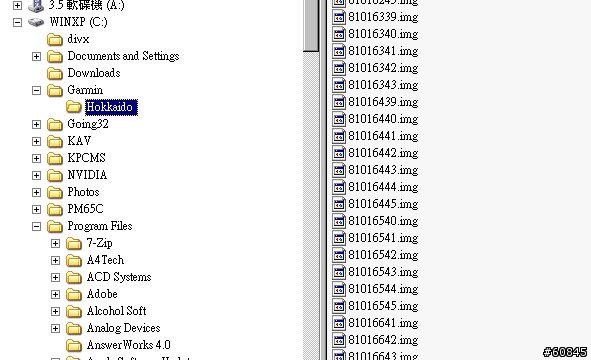
Task: Select the highlighted Hokkaido folder label
Action: click(x=111, y=107)
